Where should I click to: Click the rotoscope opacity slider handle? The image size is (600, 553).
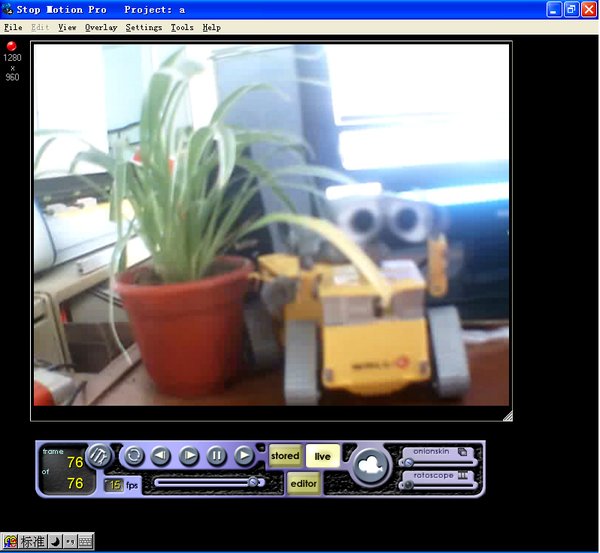[408, 486]
